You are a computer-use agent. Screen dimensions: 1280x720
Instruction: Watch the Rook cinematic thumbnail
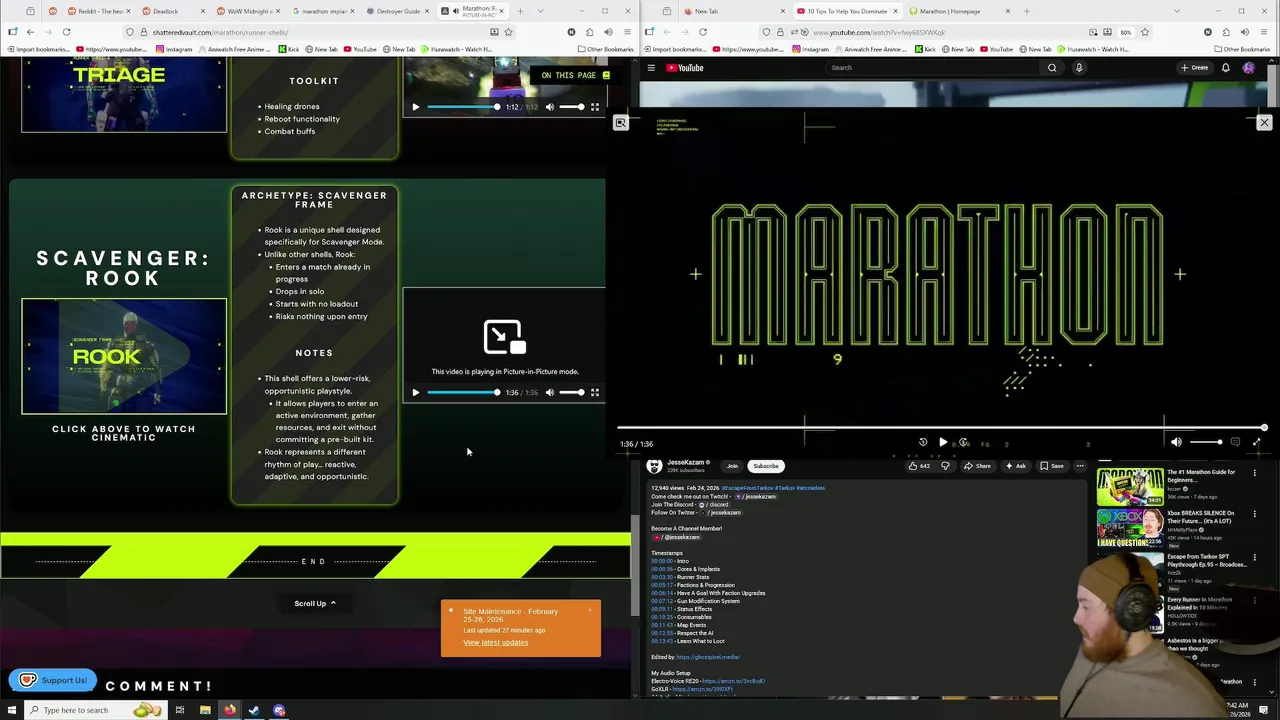[x=124, y=356]
